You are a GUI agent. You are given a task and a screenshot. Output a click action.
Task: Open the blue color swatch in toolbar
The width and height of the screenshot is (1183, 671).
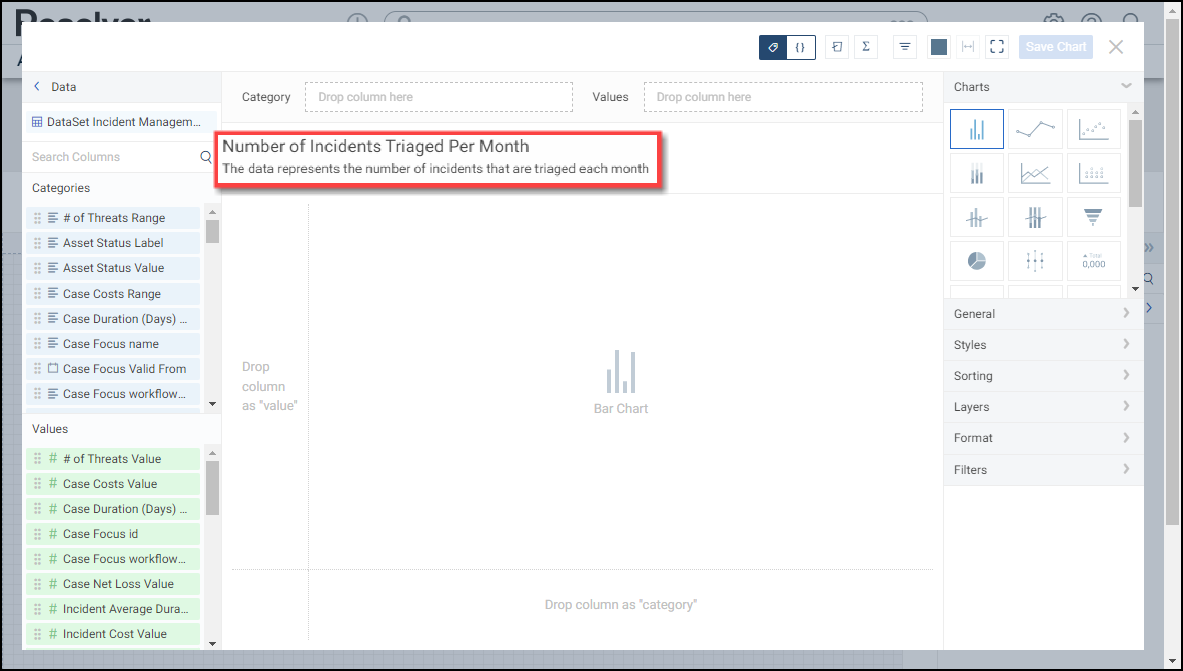click(x=938, y=47)
